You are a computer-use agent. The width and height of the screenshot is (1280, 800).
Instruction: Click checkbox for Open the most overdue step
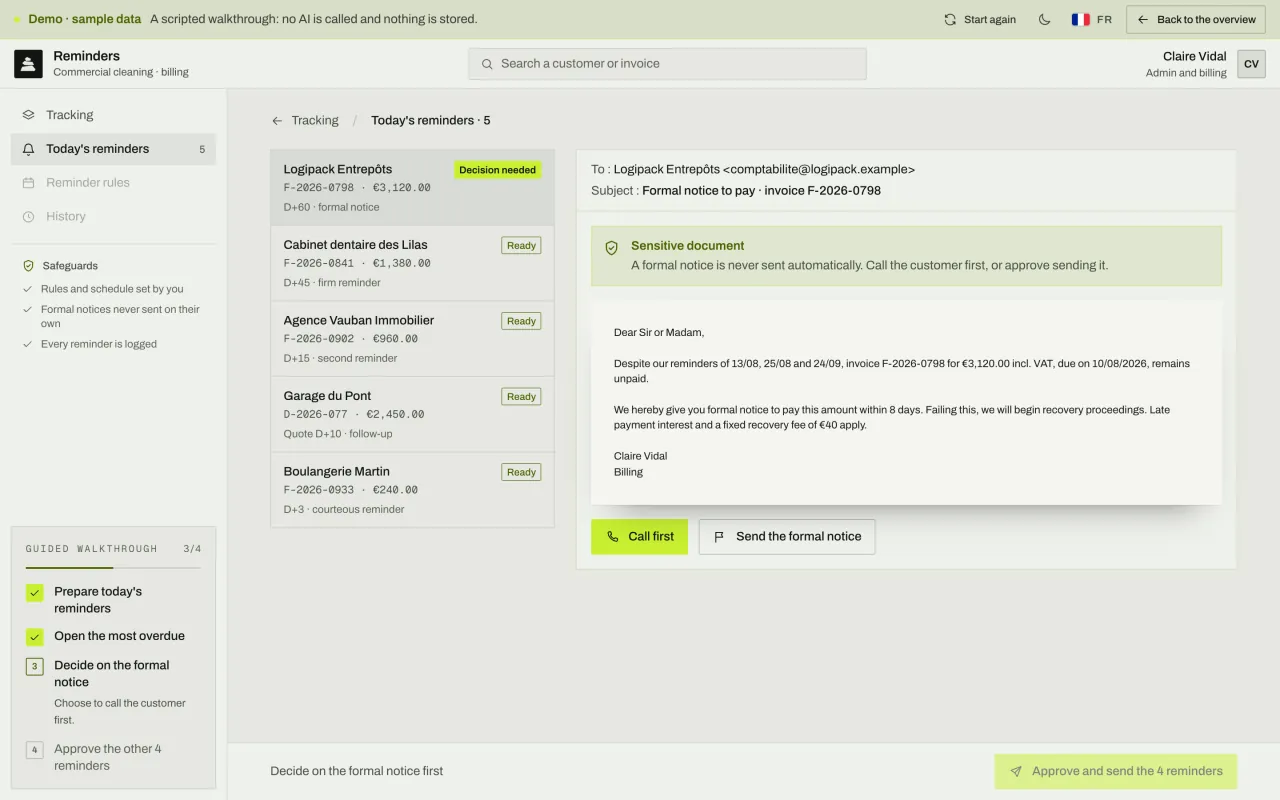tap(34, 637)
